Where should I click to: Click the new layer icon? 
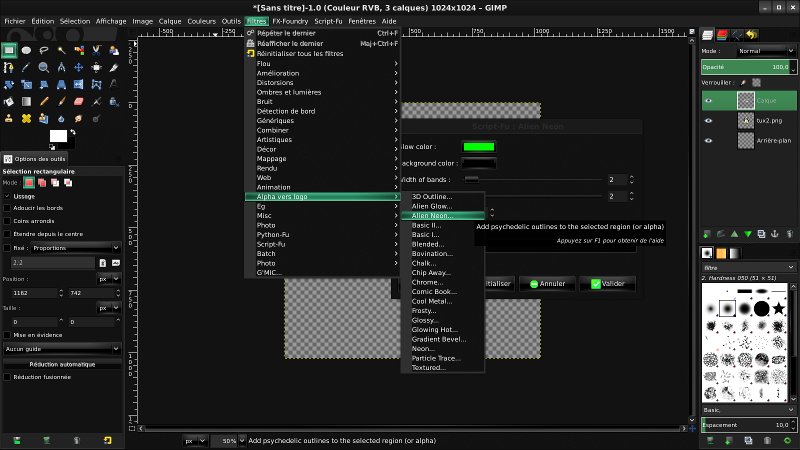(707, 234)
